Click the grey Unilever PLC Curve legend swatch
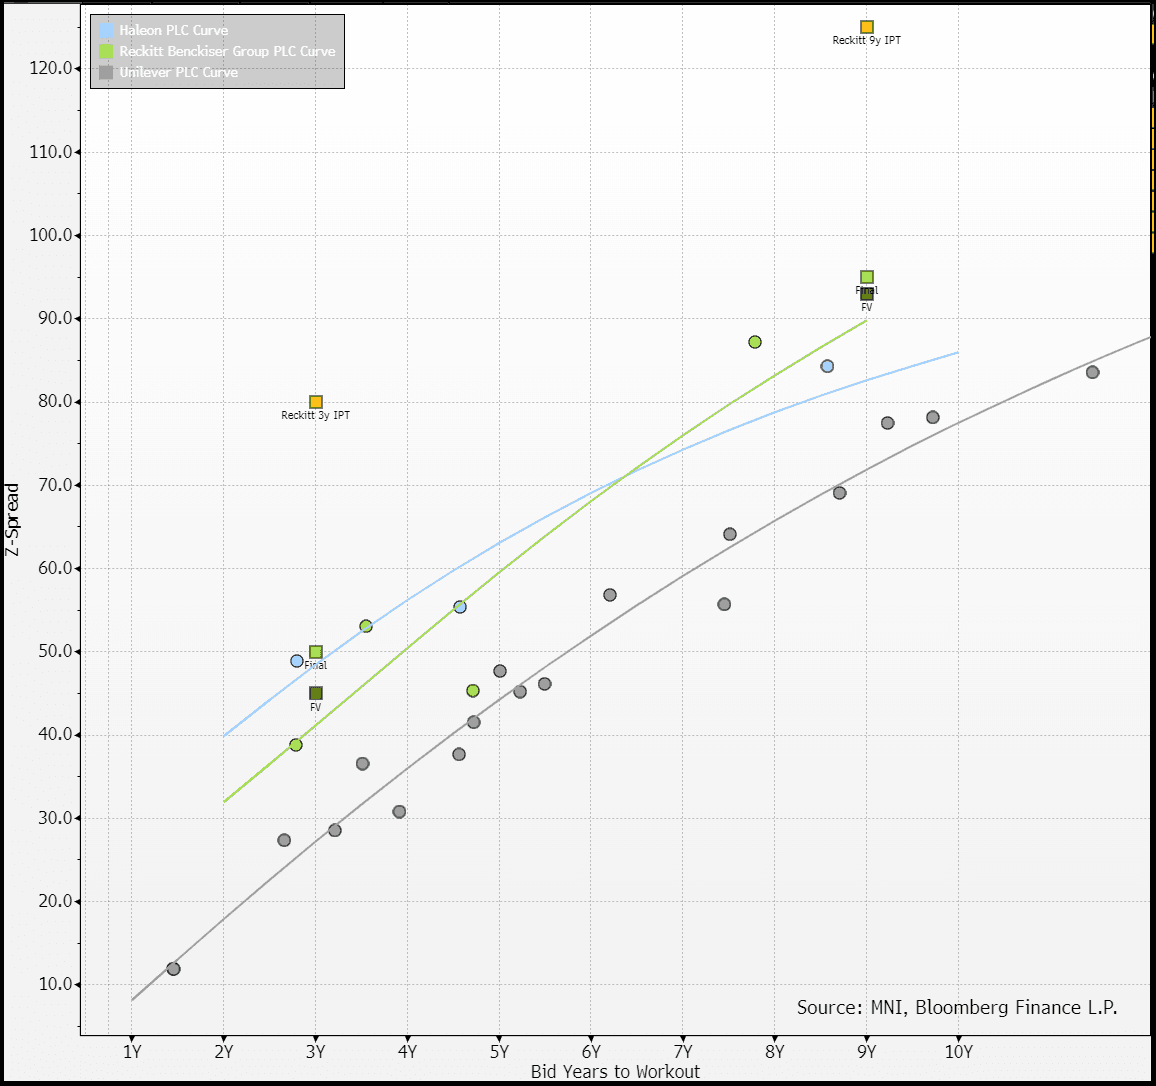Image resolution: width=1156 pixels, height=1086 pixels. coord(106,72)
